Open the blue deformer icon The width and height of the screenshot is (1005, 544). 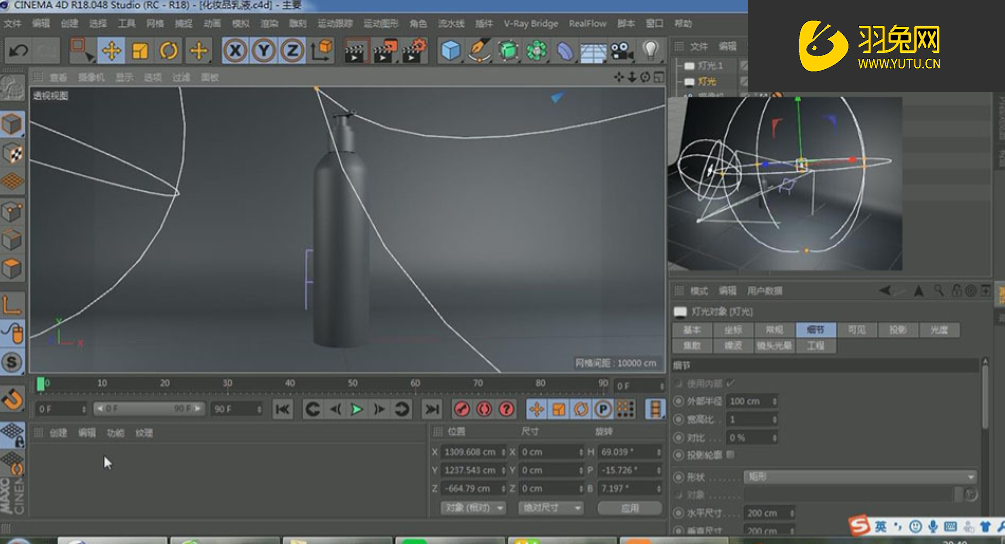tap(565, 51)
